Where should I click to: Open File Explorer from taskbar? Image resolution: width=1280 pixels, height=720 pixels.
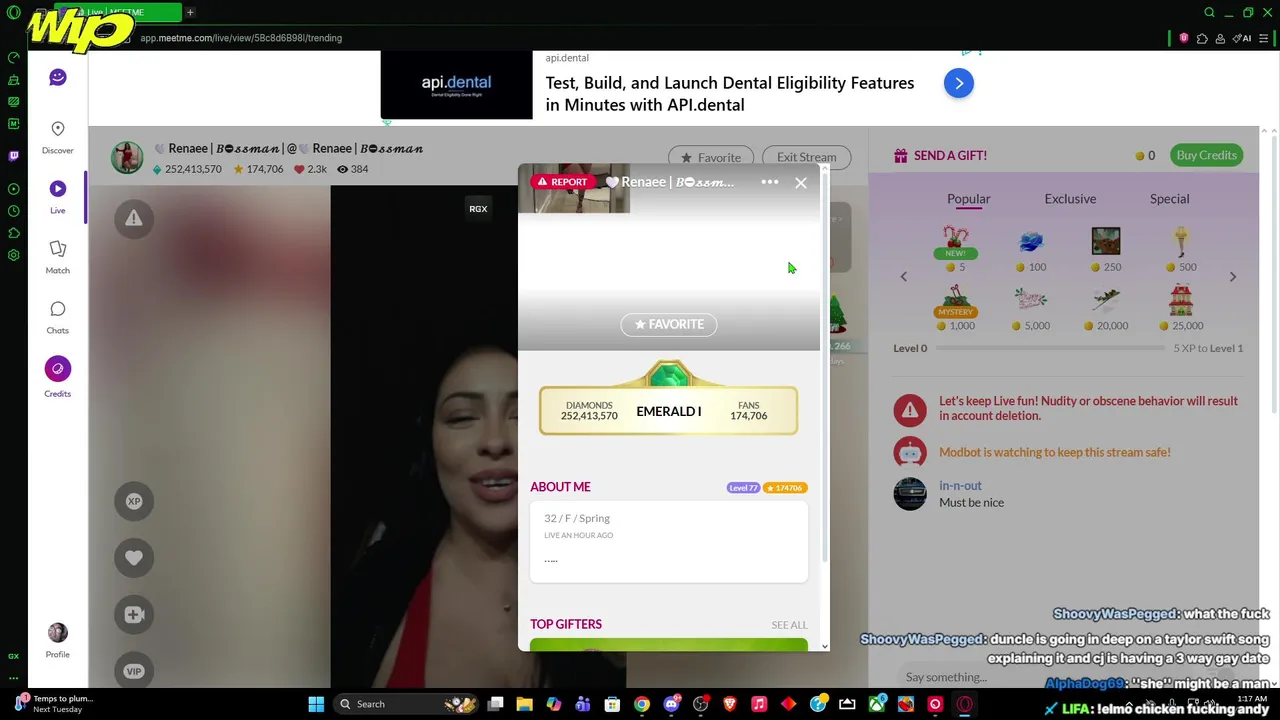pyautogui.click(x=524, y=704)
